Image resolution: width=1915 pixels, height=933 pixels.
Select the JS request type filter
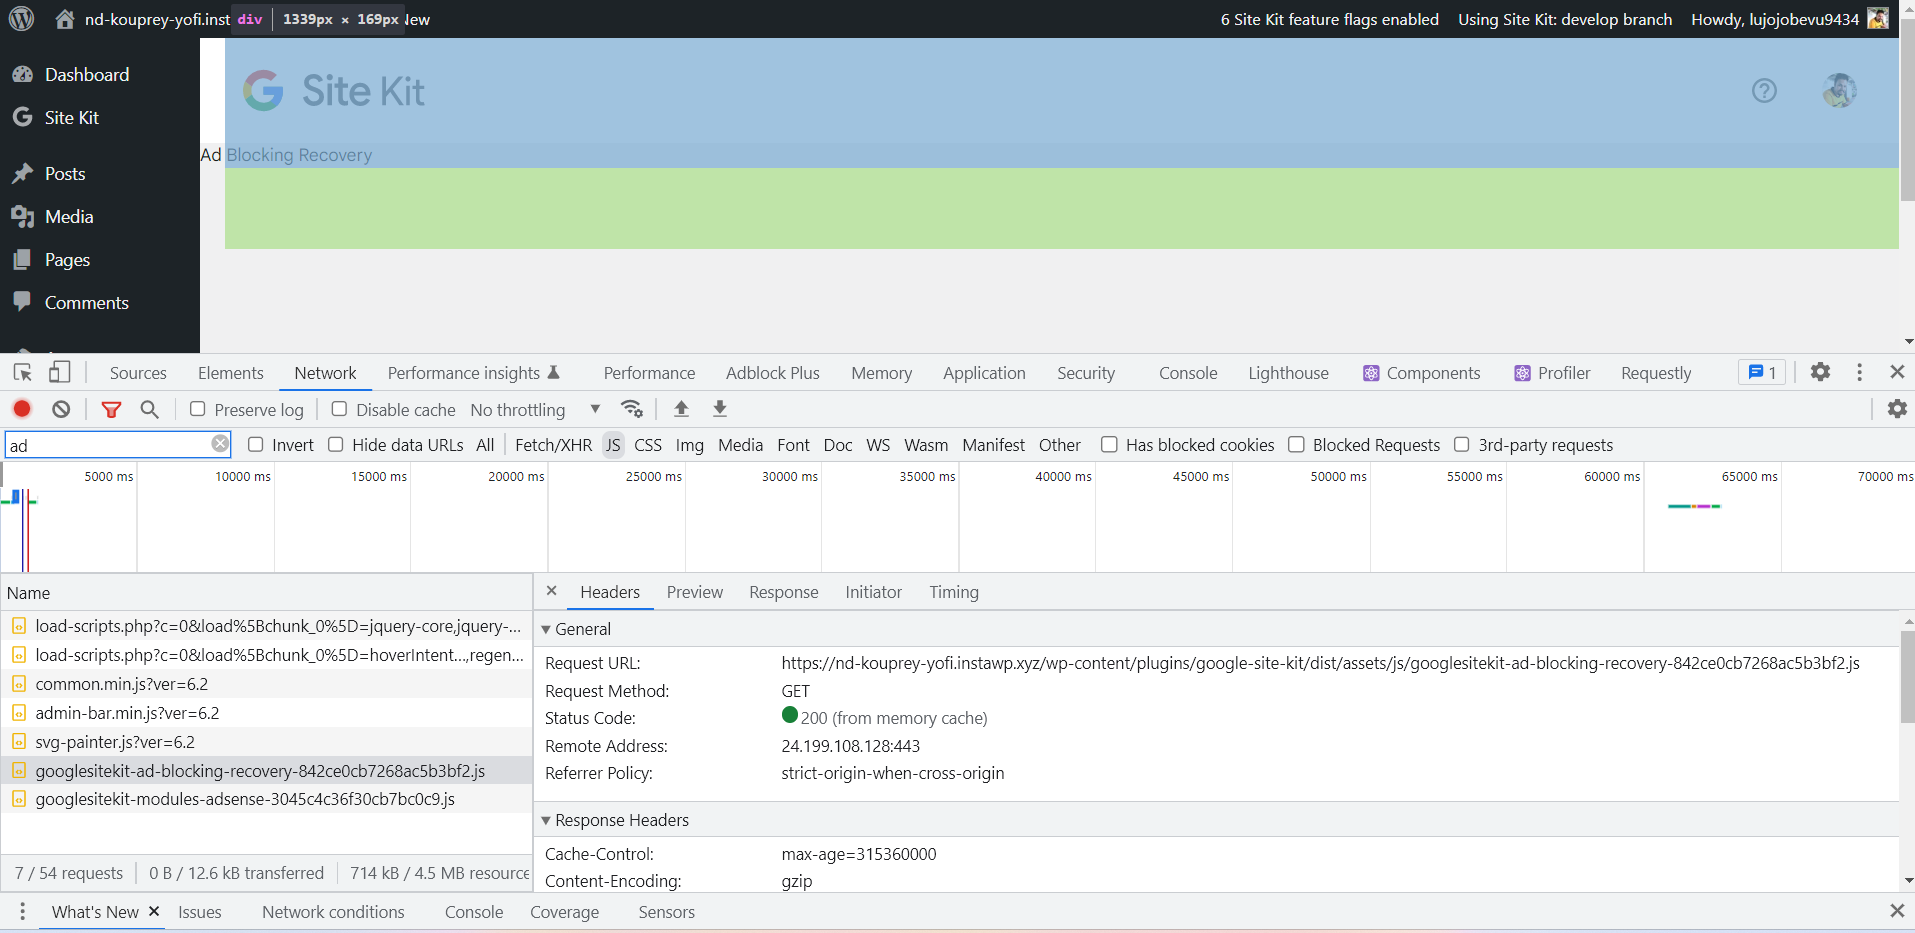tap(612, 444)
